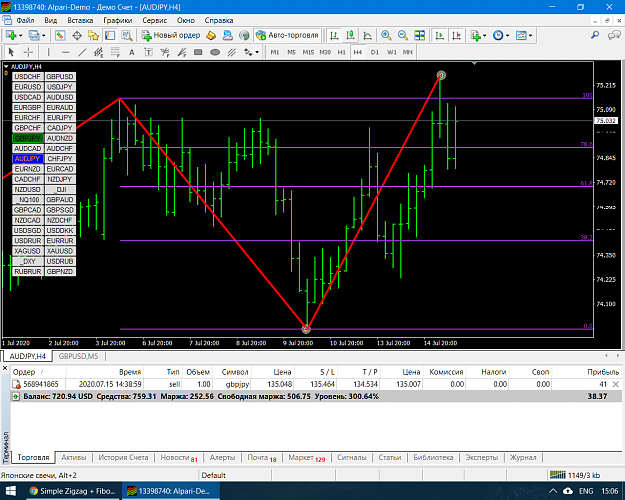Zoom in on the chart

coord(386,35)
